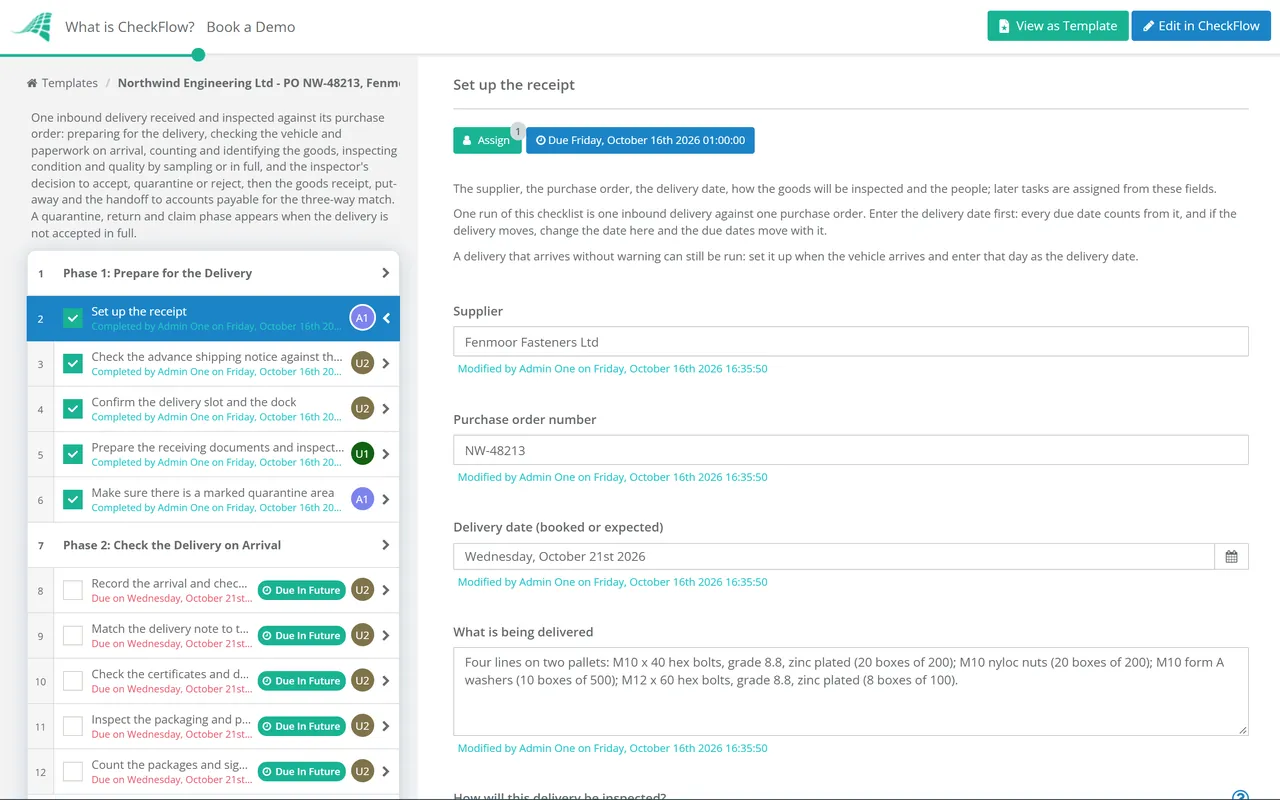
Task: Uncheck Confirm the delivery slot and the dock
Action: point(73,408)
